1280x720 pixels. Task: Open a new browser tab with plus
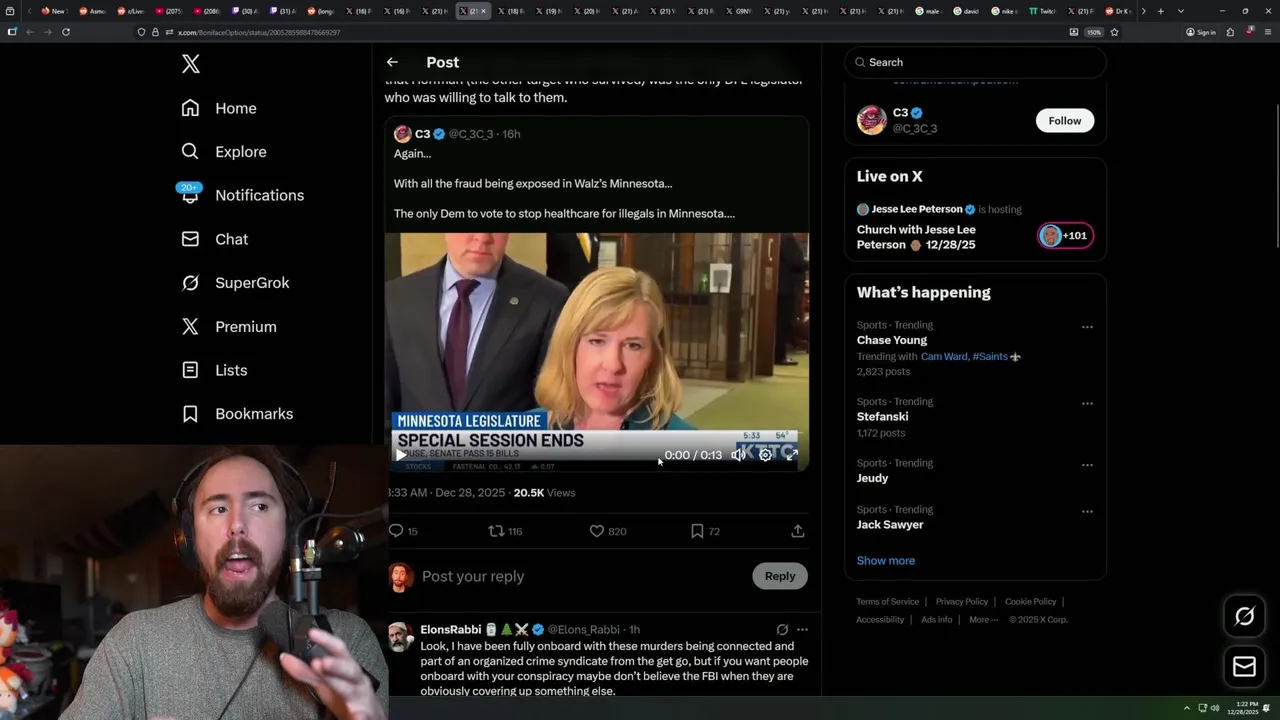(x=1160, y=11)
